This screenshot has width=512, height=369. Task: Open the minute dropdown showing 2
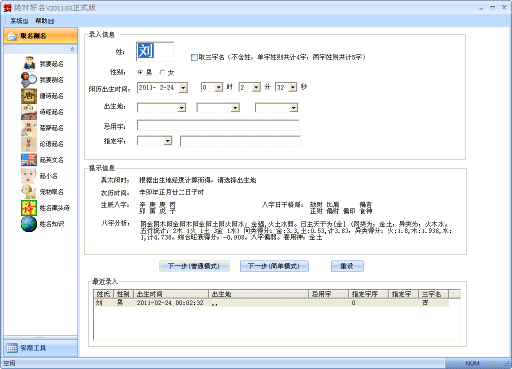pyautogui.click(x=256, y=87)
